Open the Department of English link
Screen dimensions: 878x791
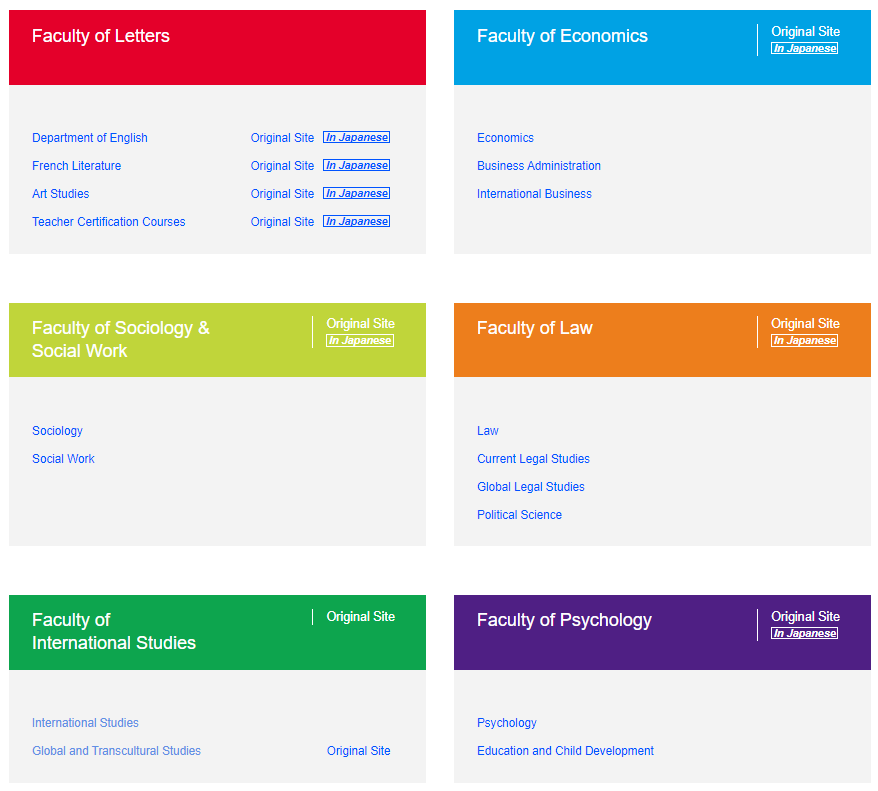pos(90,138)
